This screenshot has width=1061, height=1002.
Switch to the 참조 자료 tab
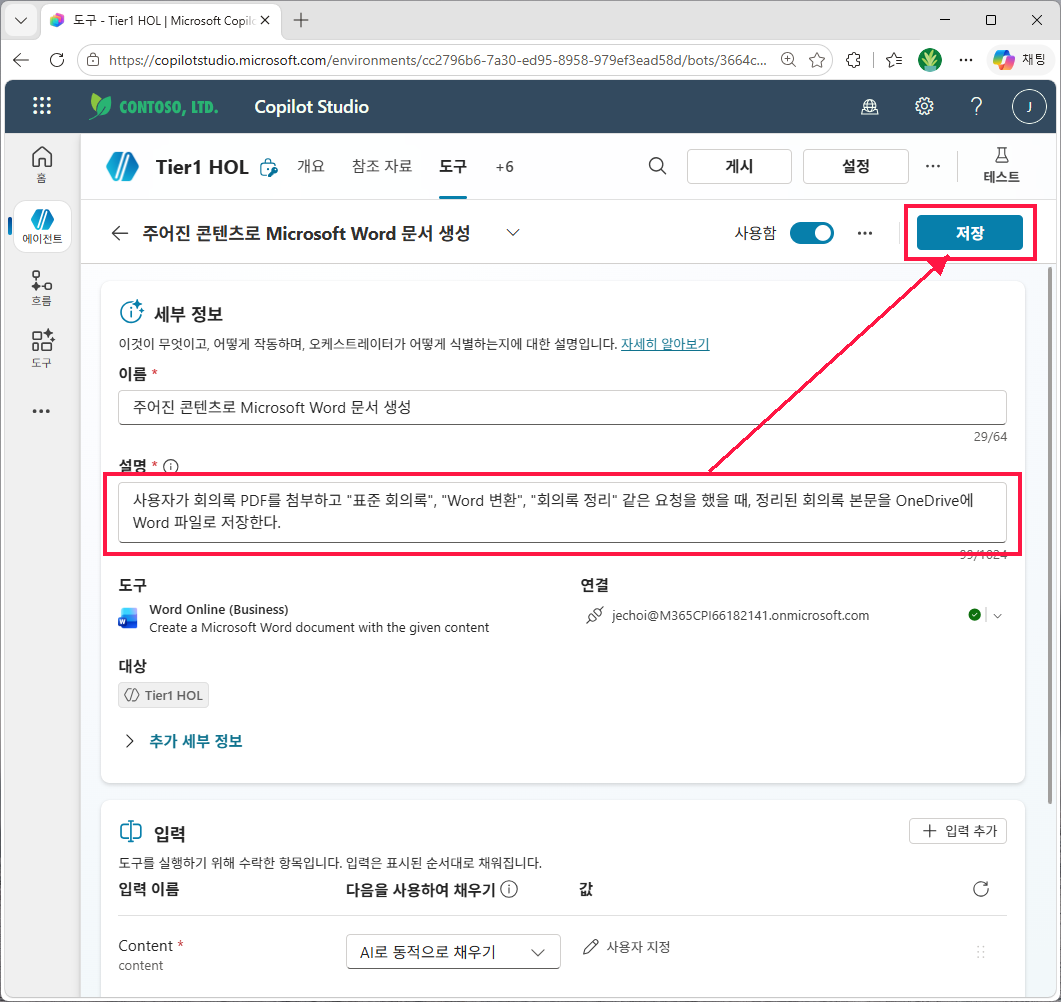382,166
